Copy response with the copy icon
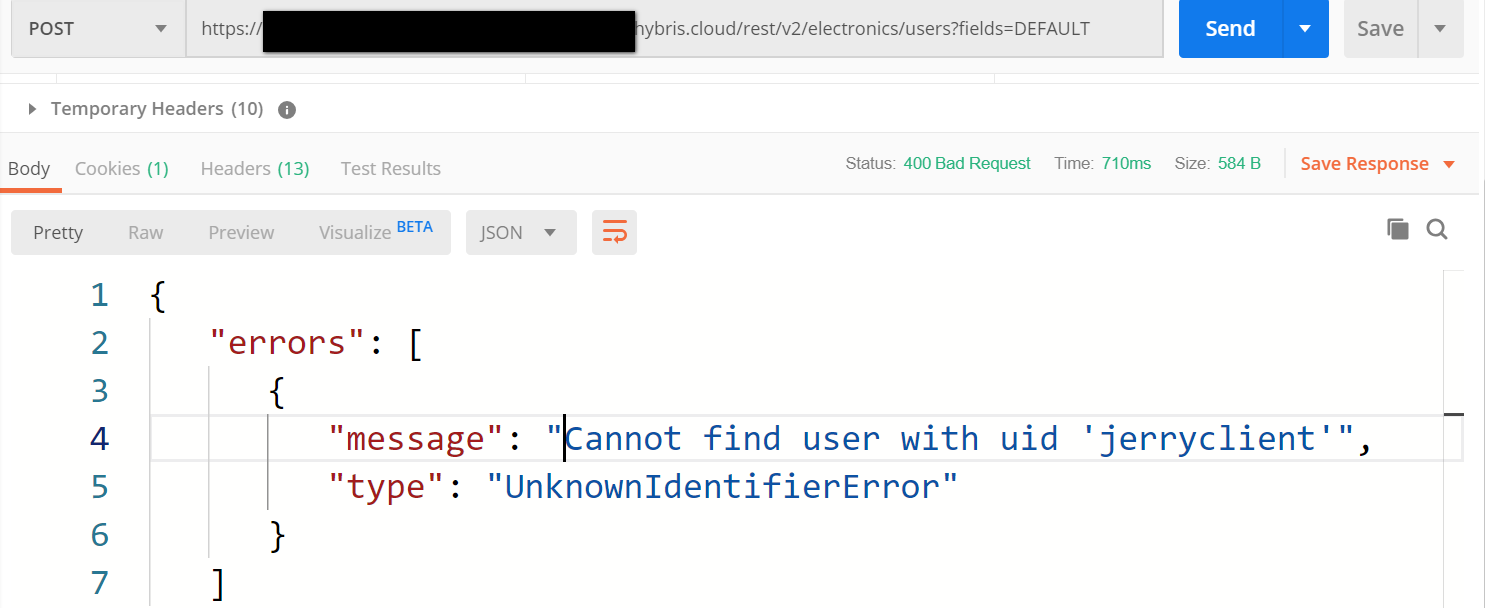The height and width of the screenshot is (608, 1485). coord(1398,229)
